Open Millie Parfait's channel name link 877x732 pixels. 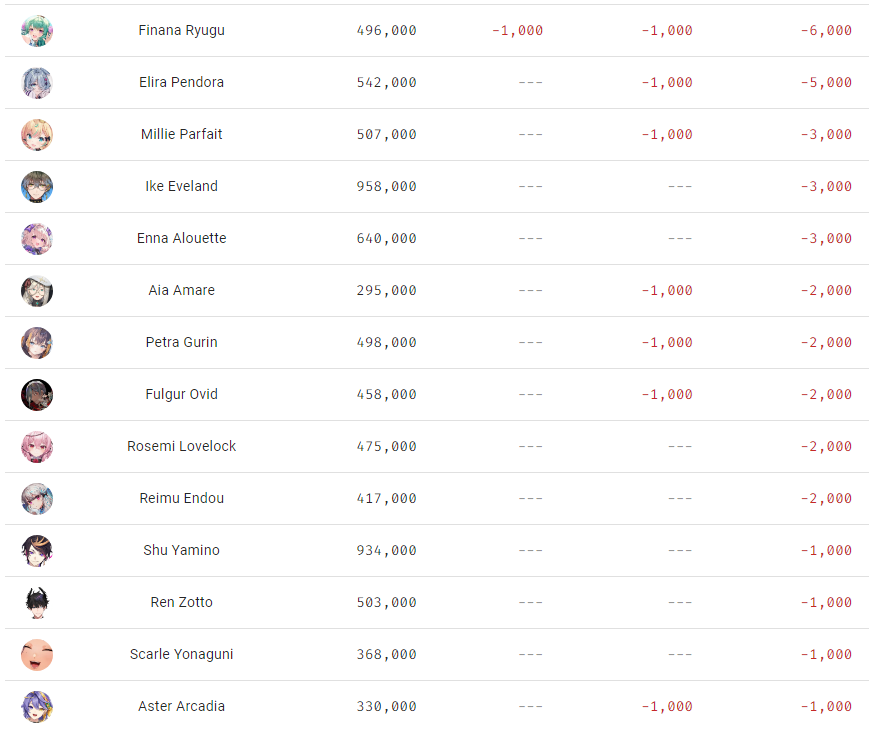point(182,134)
